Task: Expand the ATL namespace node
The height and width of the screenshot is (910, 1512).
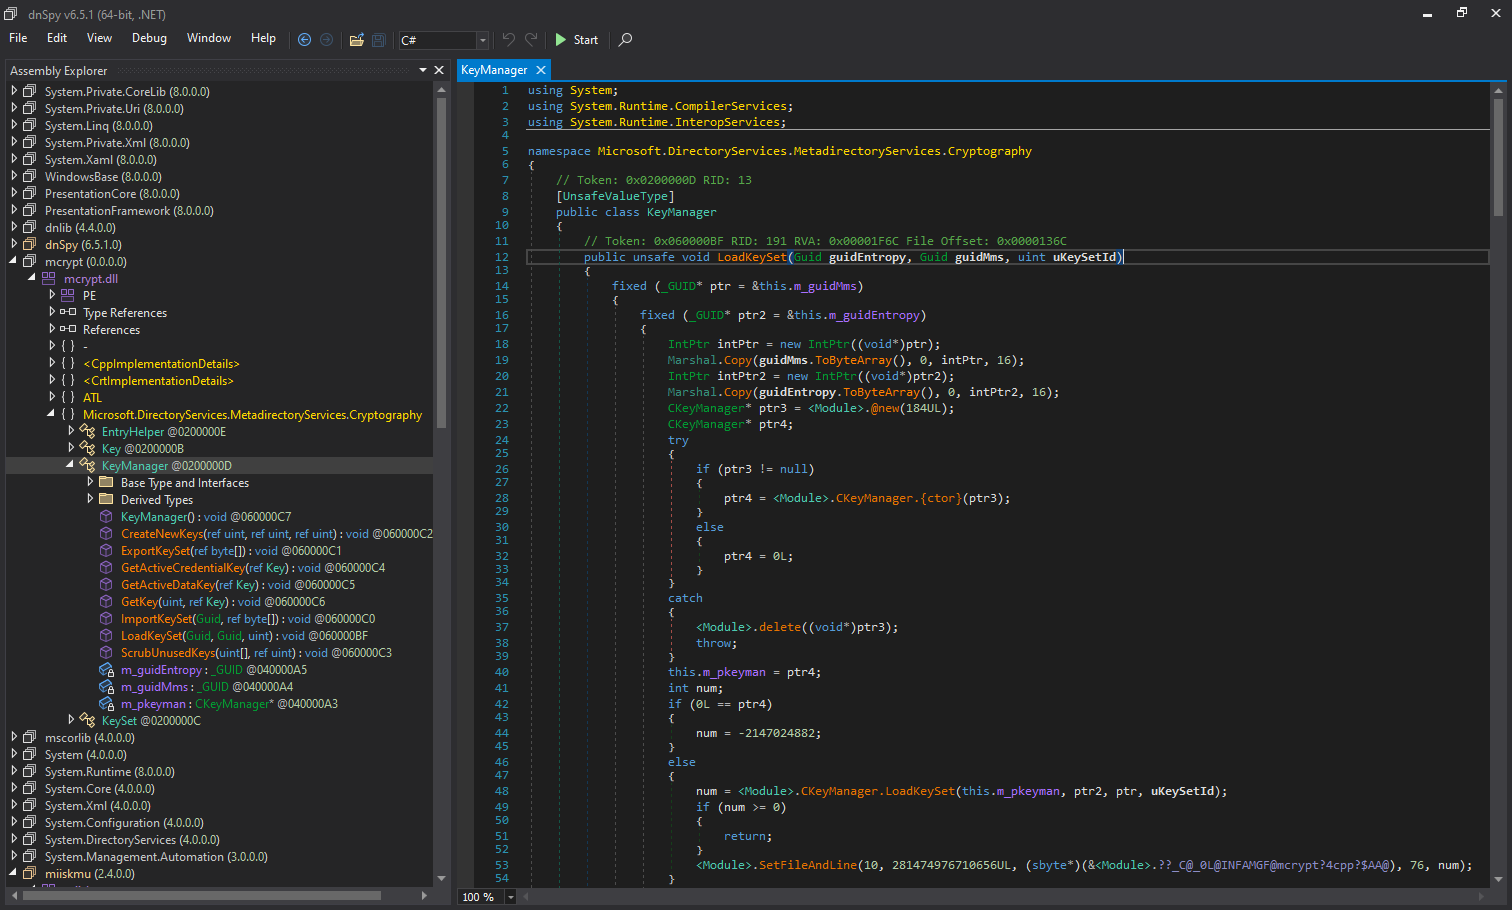Action: click(52, 397)
